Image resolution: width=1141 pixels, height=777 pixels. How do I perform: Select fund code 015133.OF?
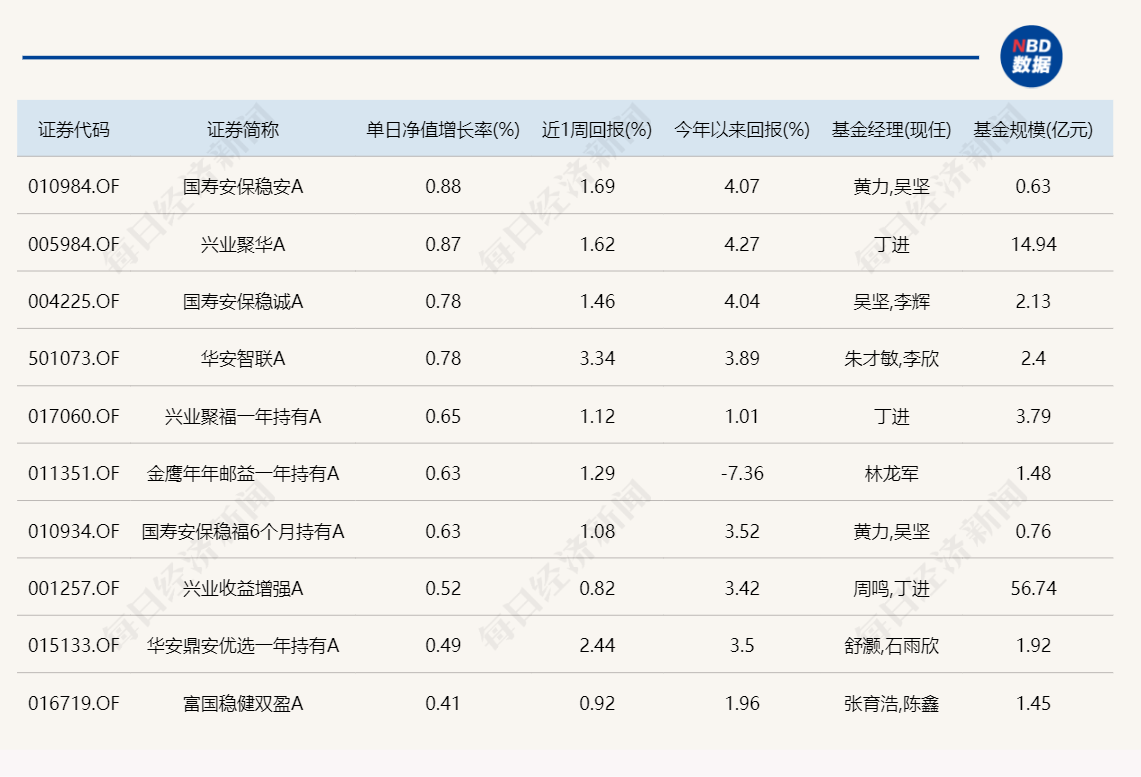73,645
